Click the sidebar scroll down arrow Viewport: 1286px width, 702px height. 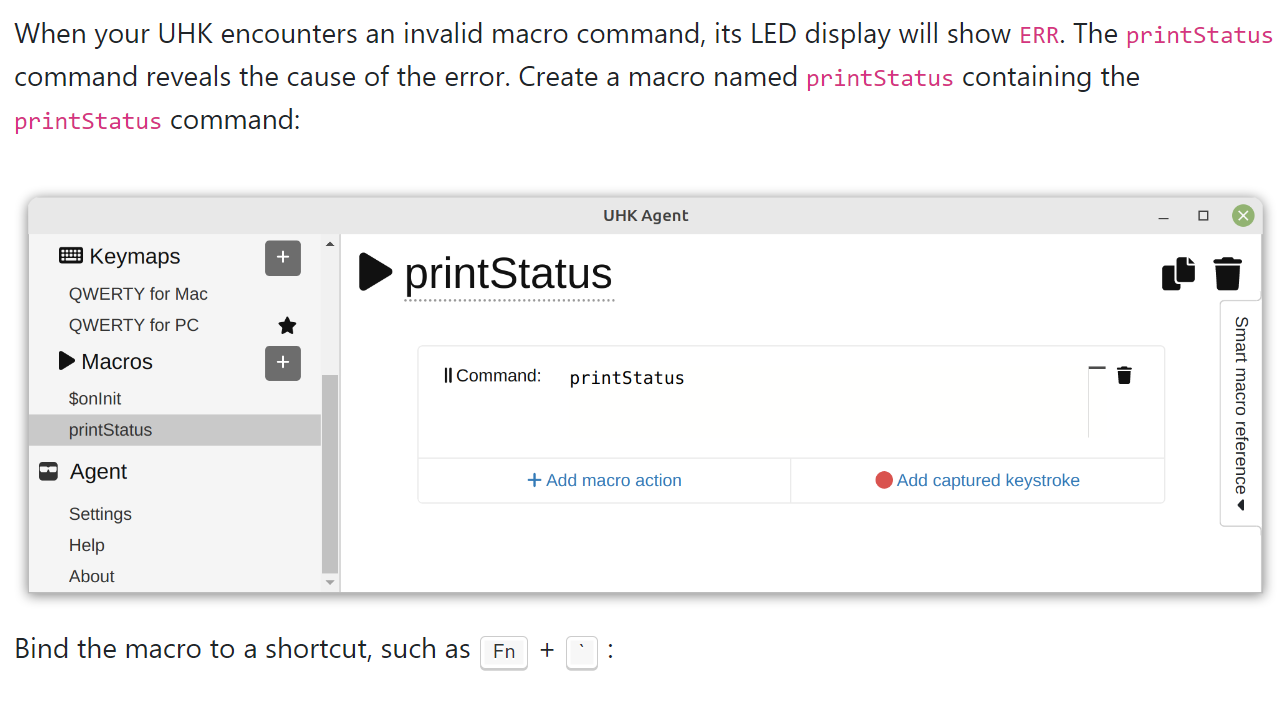[330, 582]
